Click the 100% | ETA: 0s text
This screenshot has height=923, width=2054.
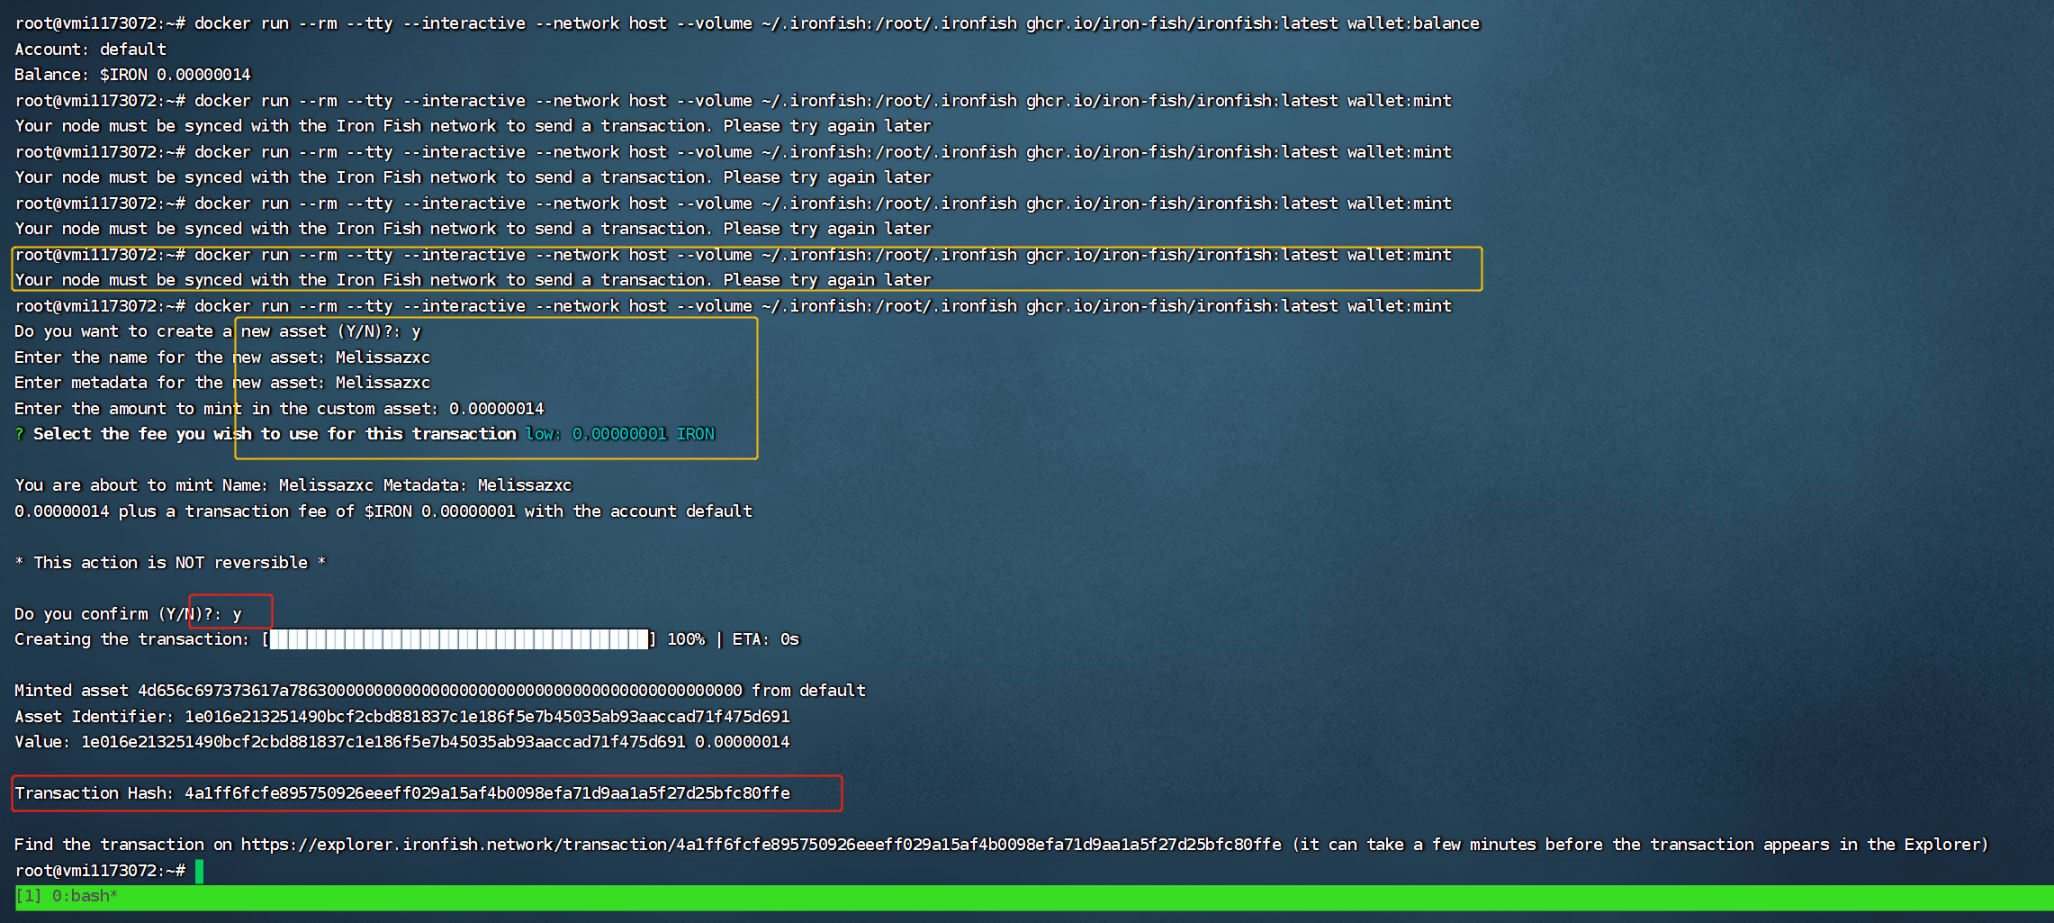[732, 640]
